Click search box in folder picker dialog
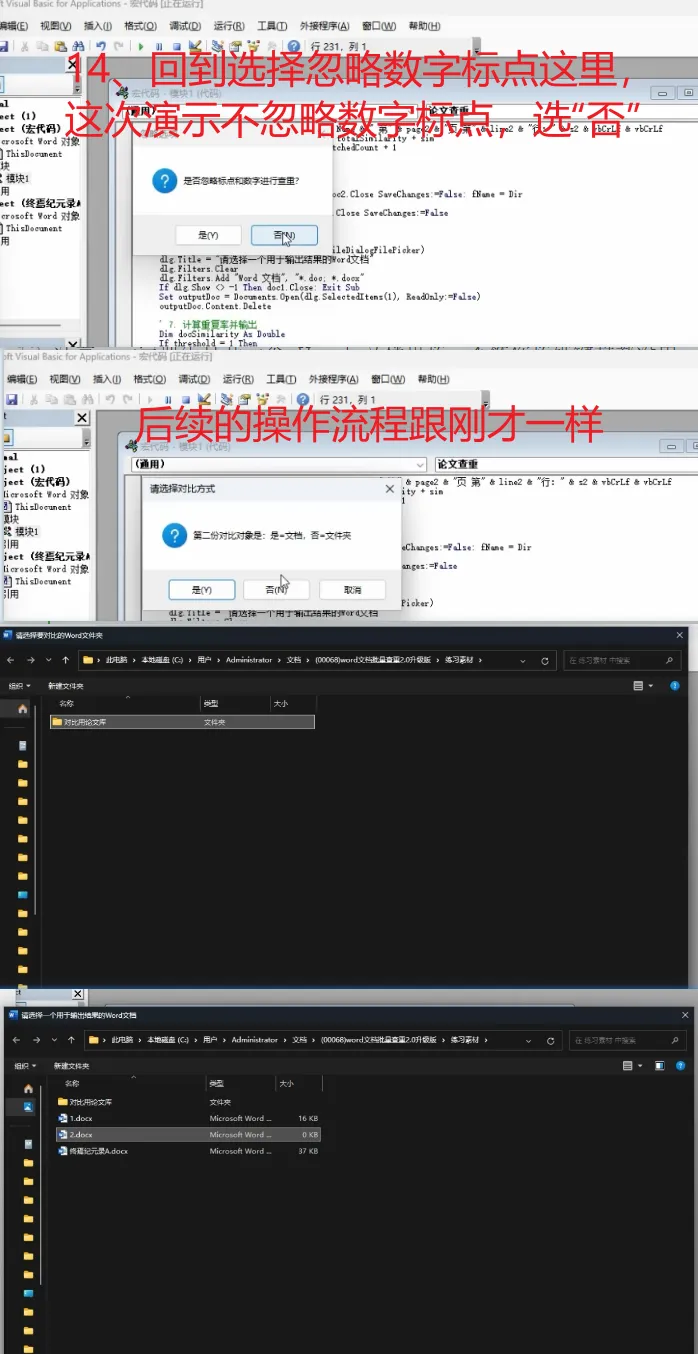Screen dimensions: 698x1354 tap(624, 660)
